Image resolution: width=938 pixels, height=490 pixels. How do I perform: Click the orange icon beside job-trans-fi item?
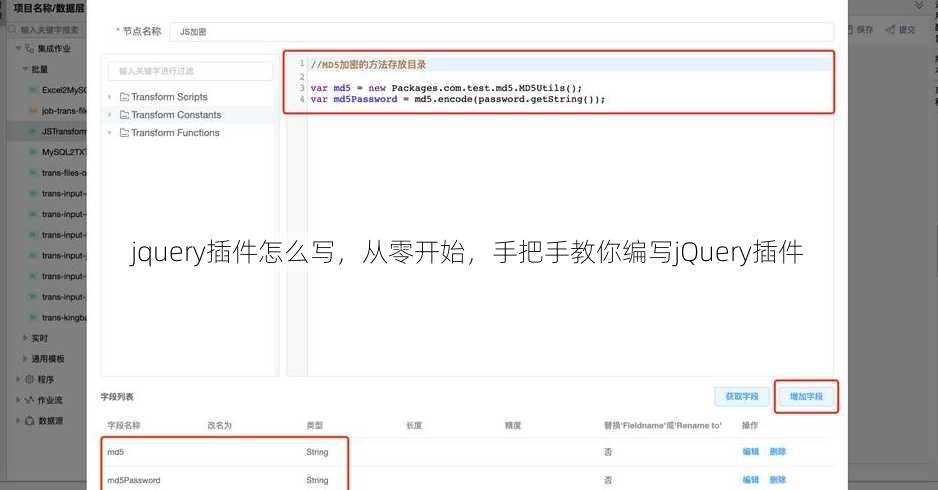pyautogui.click(x=34, y=111)
